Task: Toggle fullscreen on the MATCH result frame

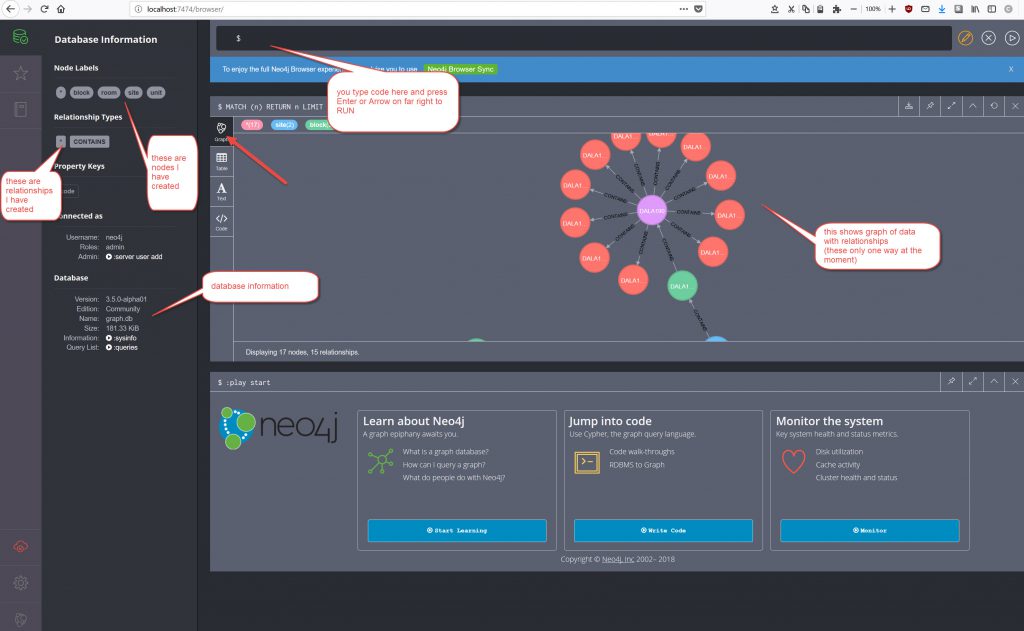Action: click(952, 105)
